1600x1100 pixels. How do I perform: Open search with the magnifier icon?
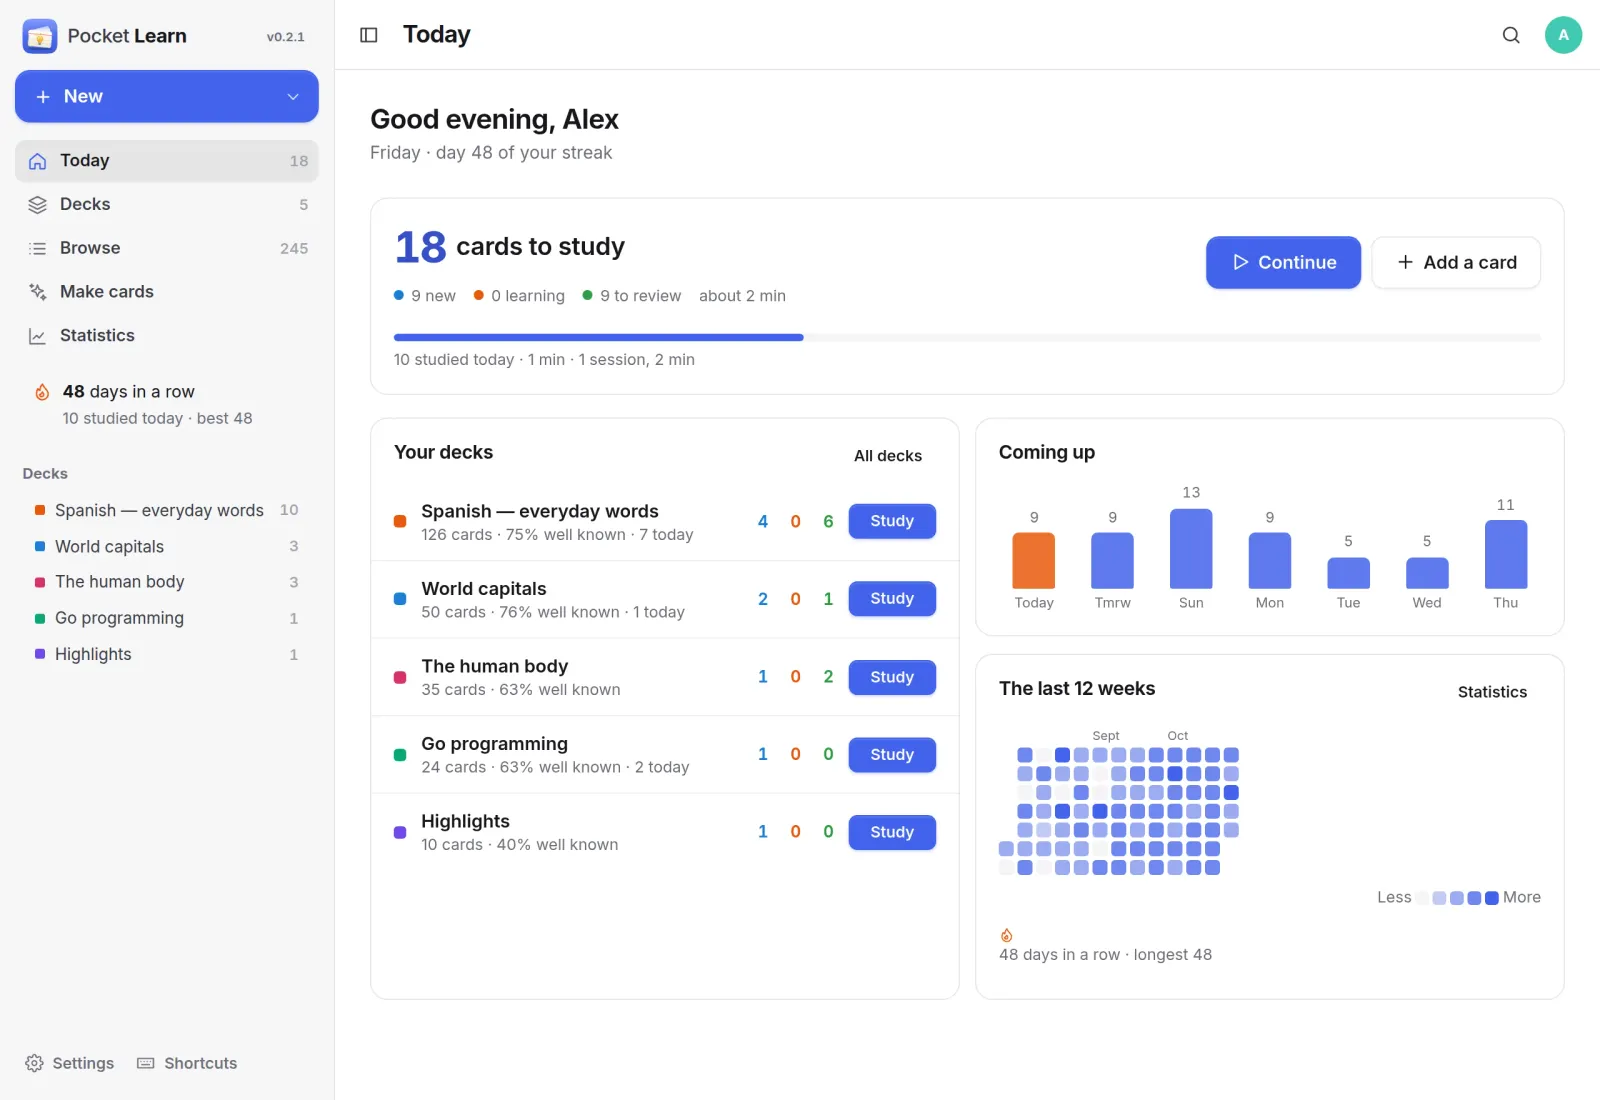[x=1511, y=35]
